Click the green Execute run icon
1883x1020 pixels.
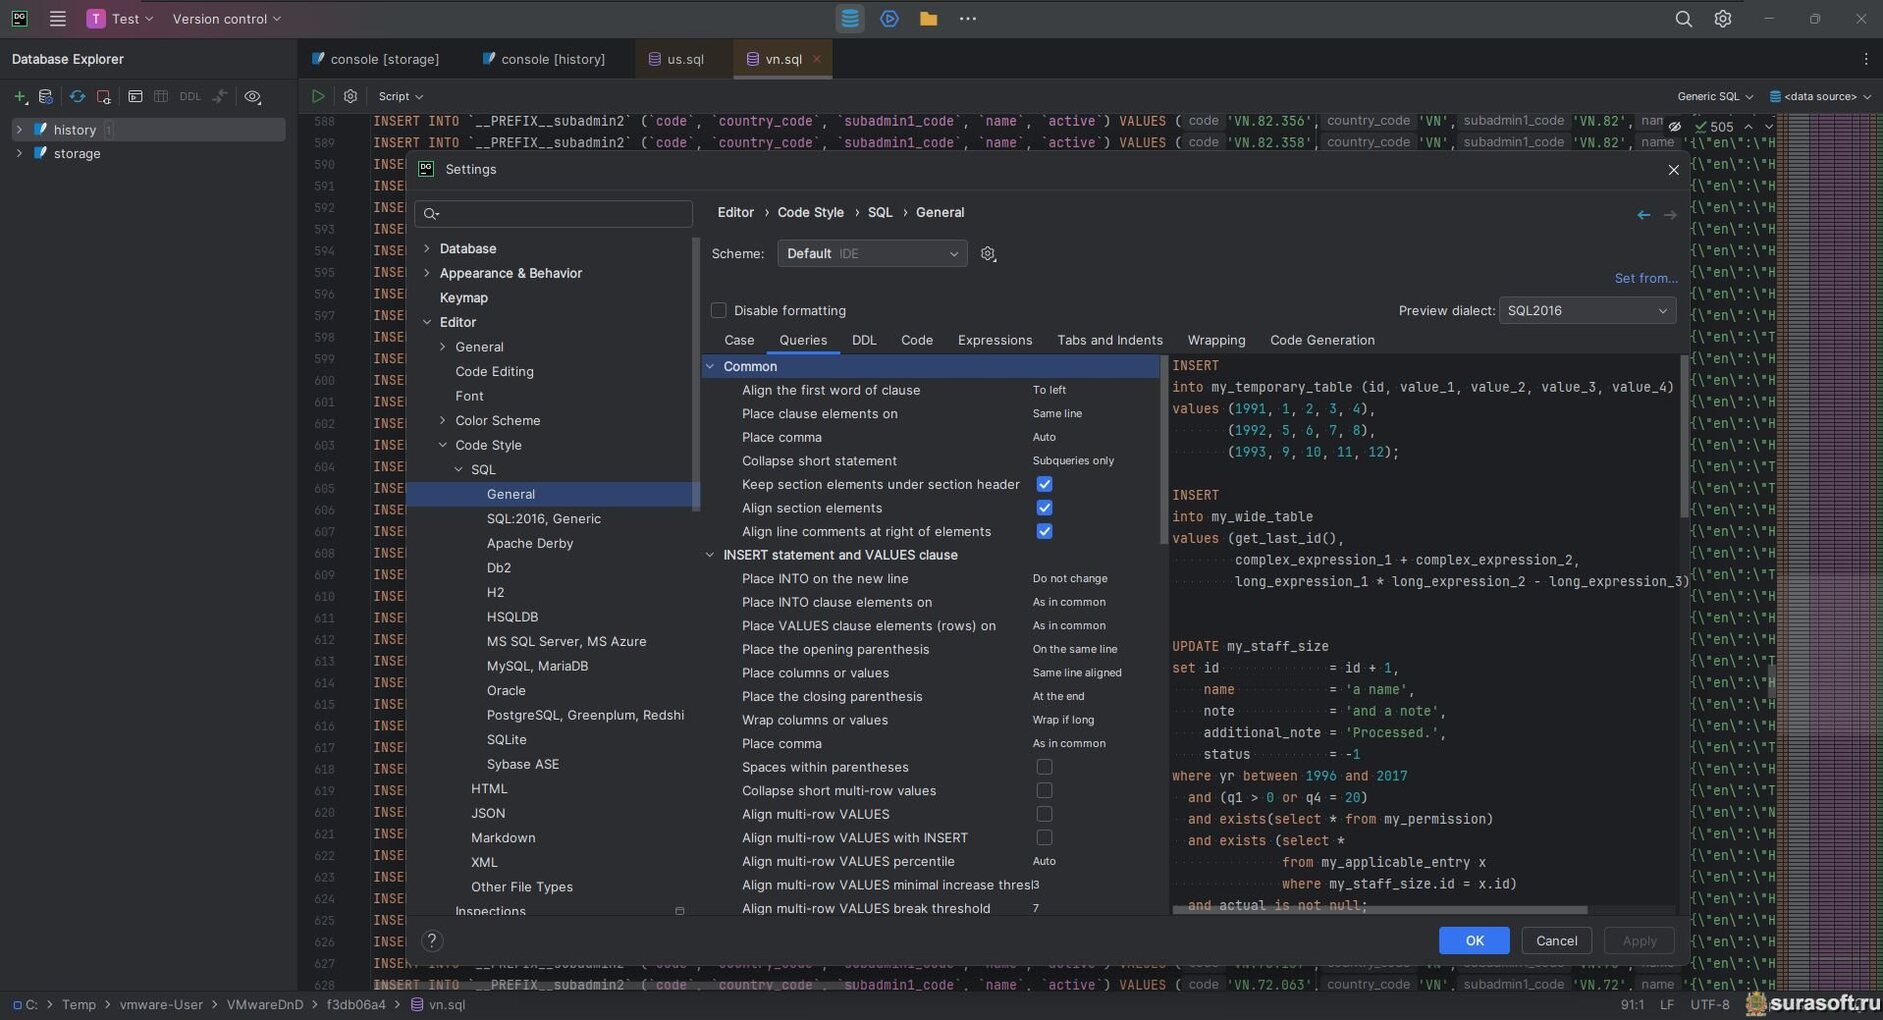(x=318, y=97)
